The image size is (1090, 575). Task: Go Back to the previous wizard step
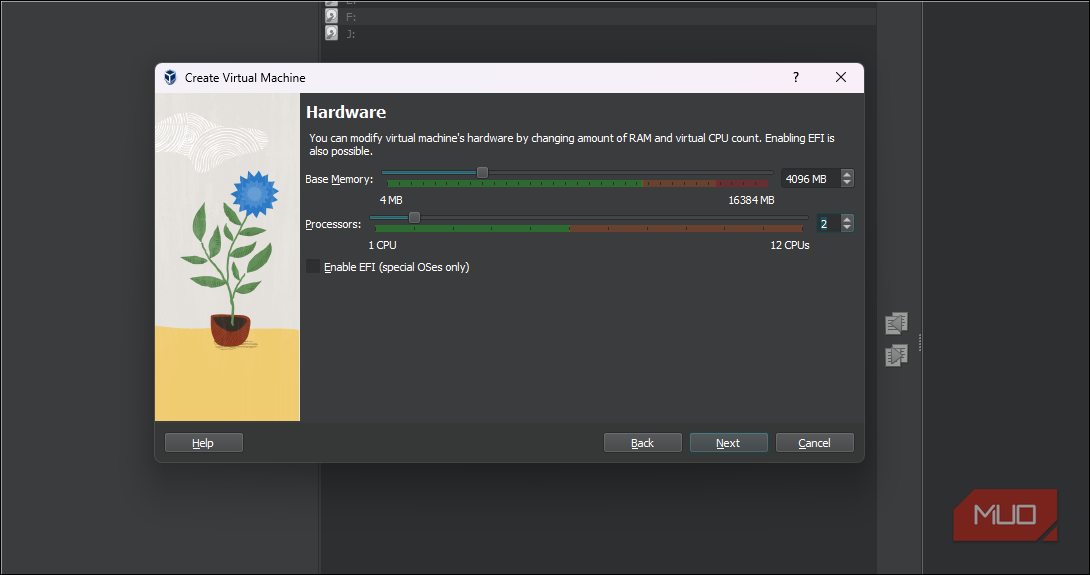[642, 443]
